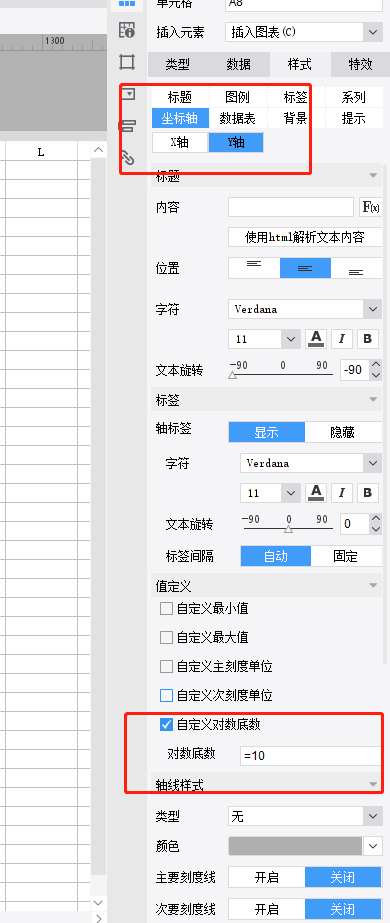
Task: Click the gray 颜色 swatch
Action: [x=295, y=846]
